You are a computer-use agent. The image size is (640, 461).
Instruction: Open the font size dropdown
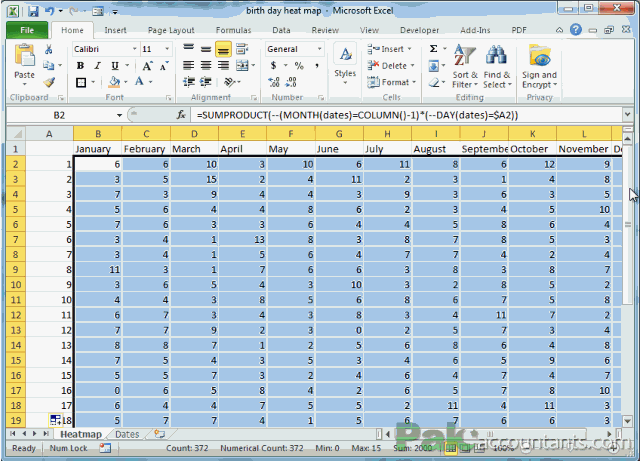167,49
